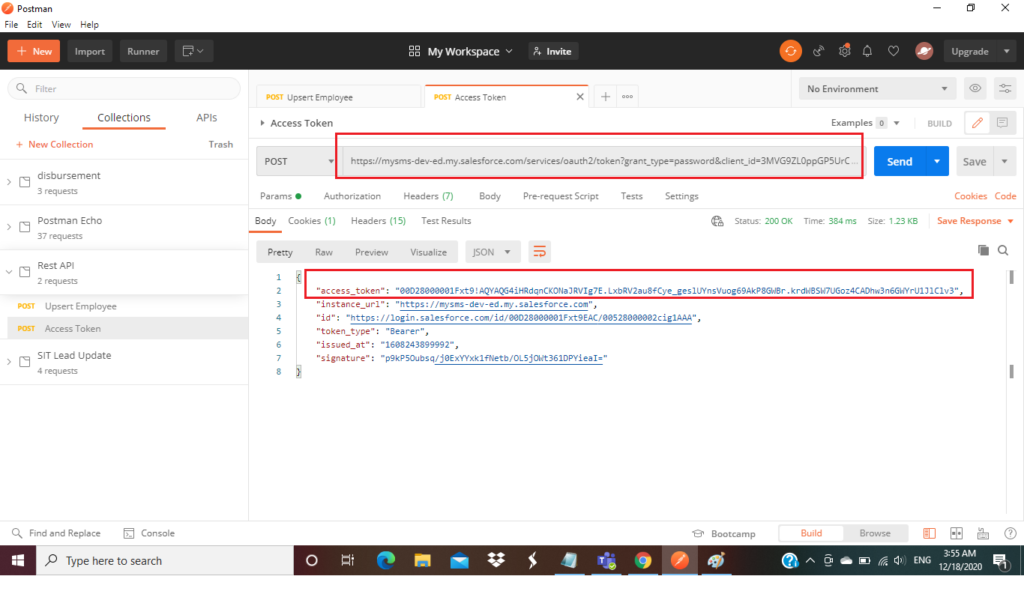
Task: Open the Examples dropdown
Action: pyautogui.click(x=865, y=123)
